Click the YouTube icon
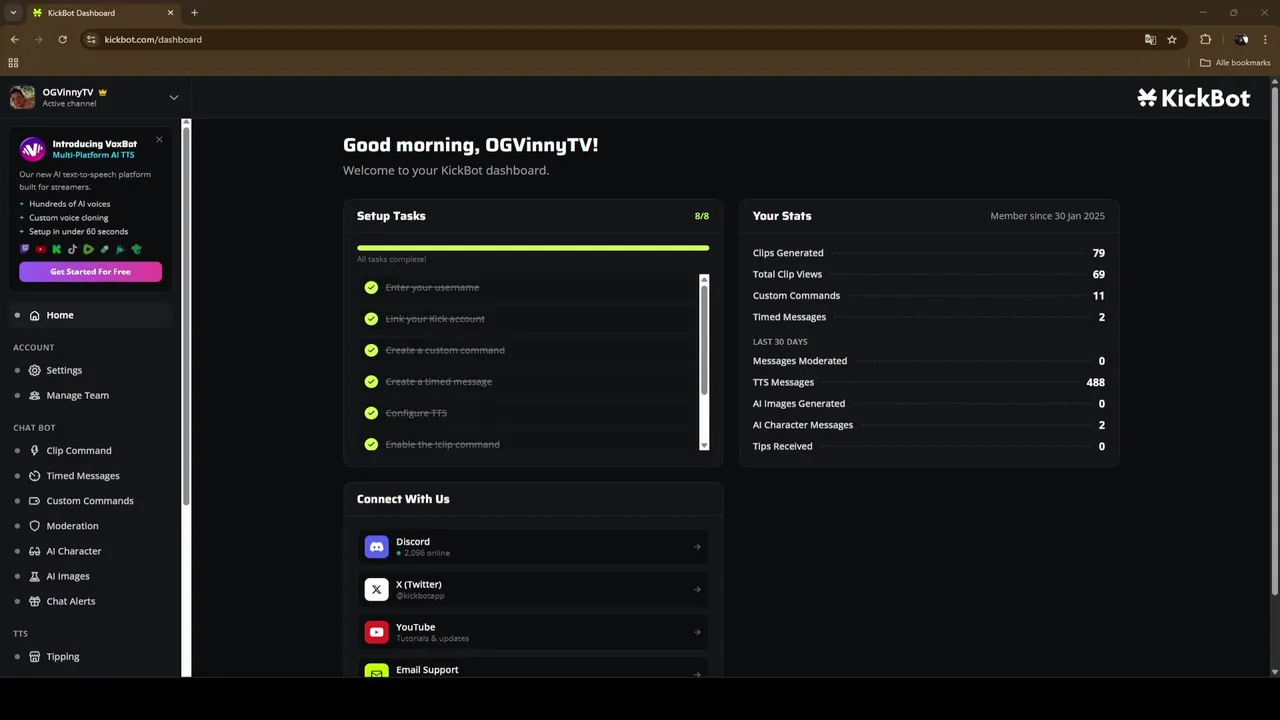 pos(376,632)
